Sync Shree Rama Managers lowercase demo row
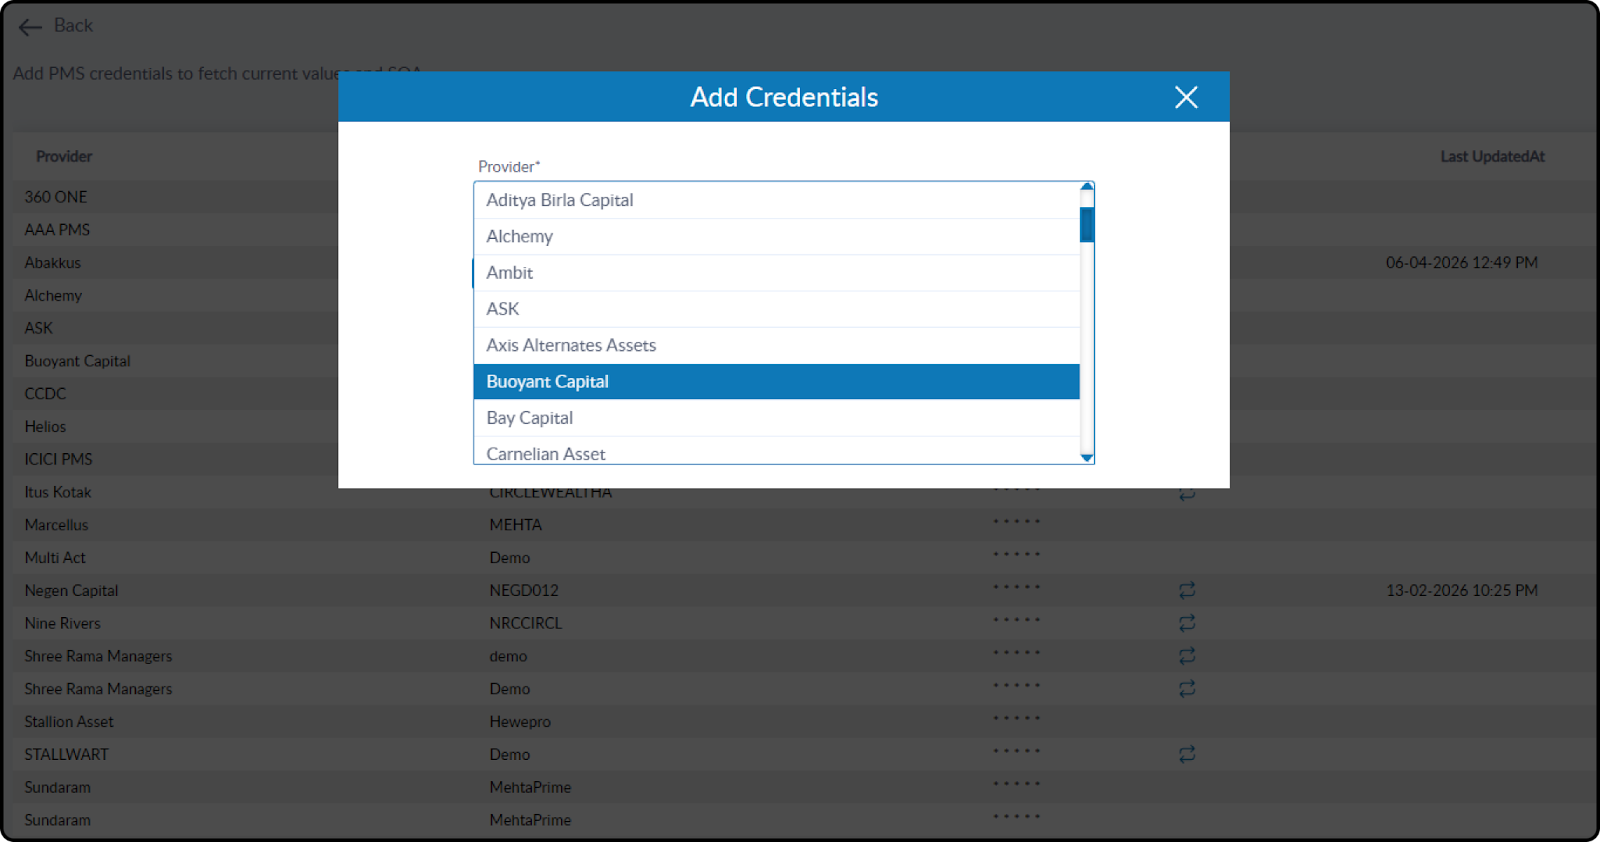 pyautogui.click(x=1187, y=656)
